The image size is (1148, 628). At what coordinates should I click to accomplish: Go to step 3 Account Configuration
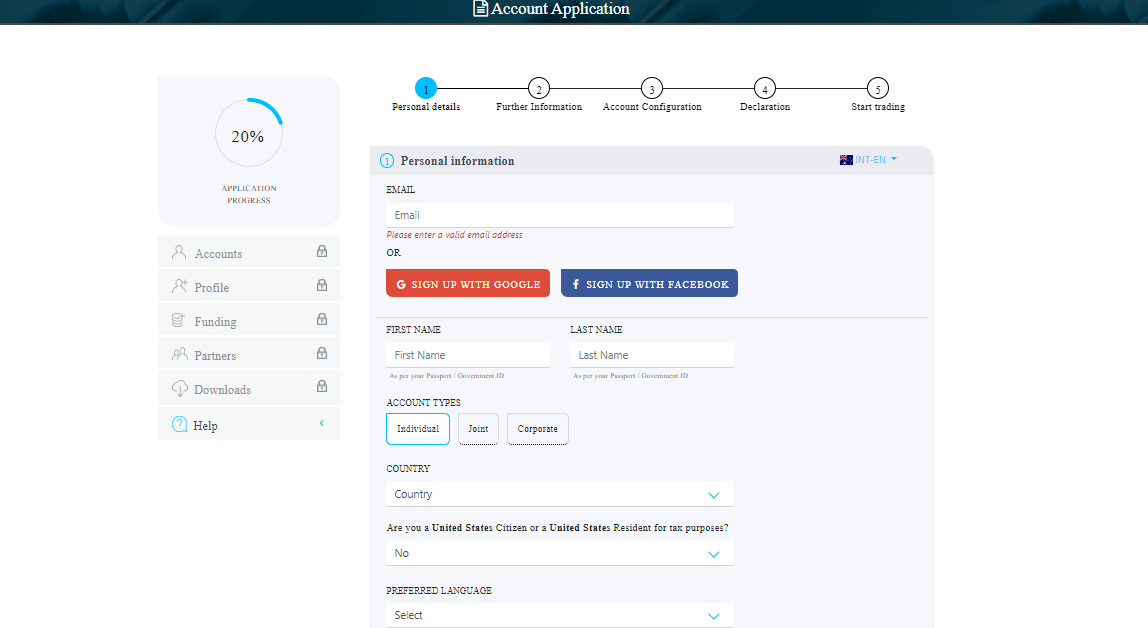[651, 89]
